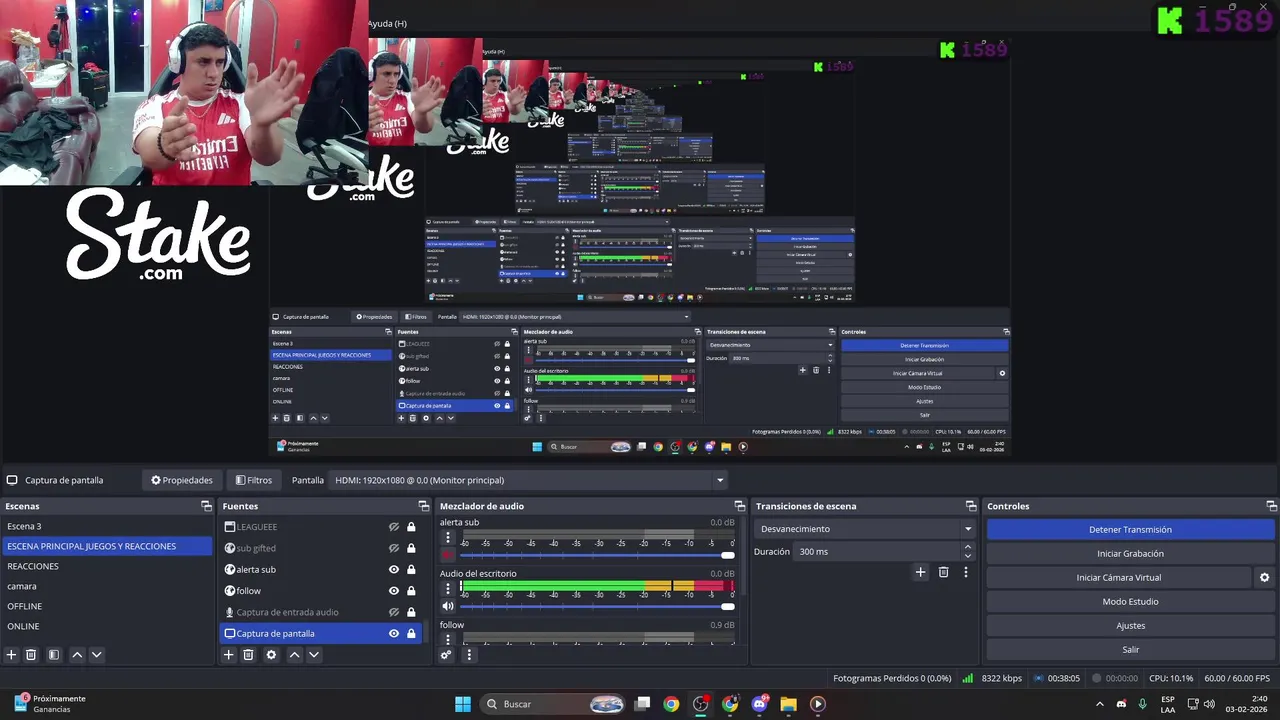This screenshot has width=1280, height=720.
Task: Move selected scene up
Action: 77,655
